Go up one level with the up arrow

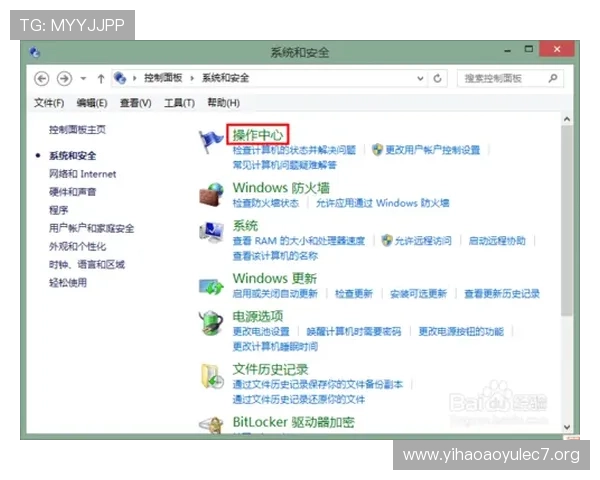coord(101,79)
